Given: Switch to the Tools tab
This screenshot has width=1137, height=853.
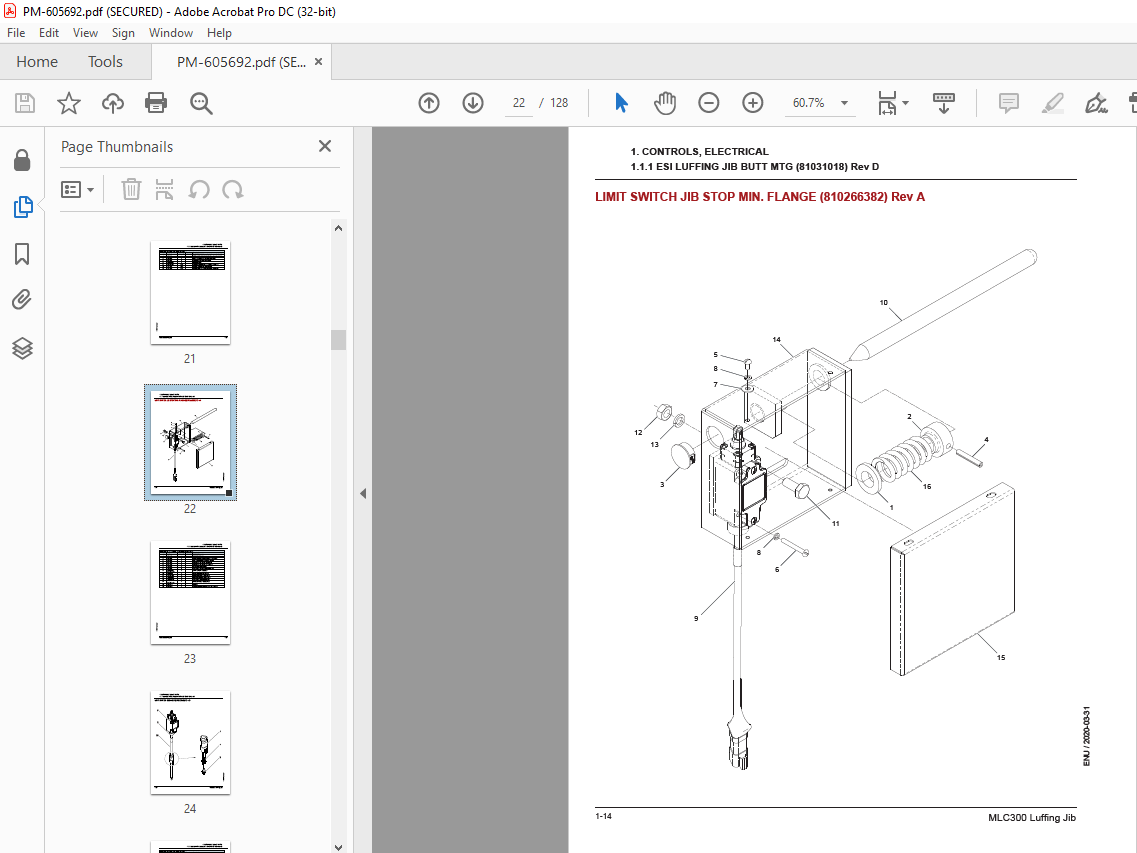Looking at the screenshot, I should coord(105,62).
